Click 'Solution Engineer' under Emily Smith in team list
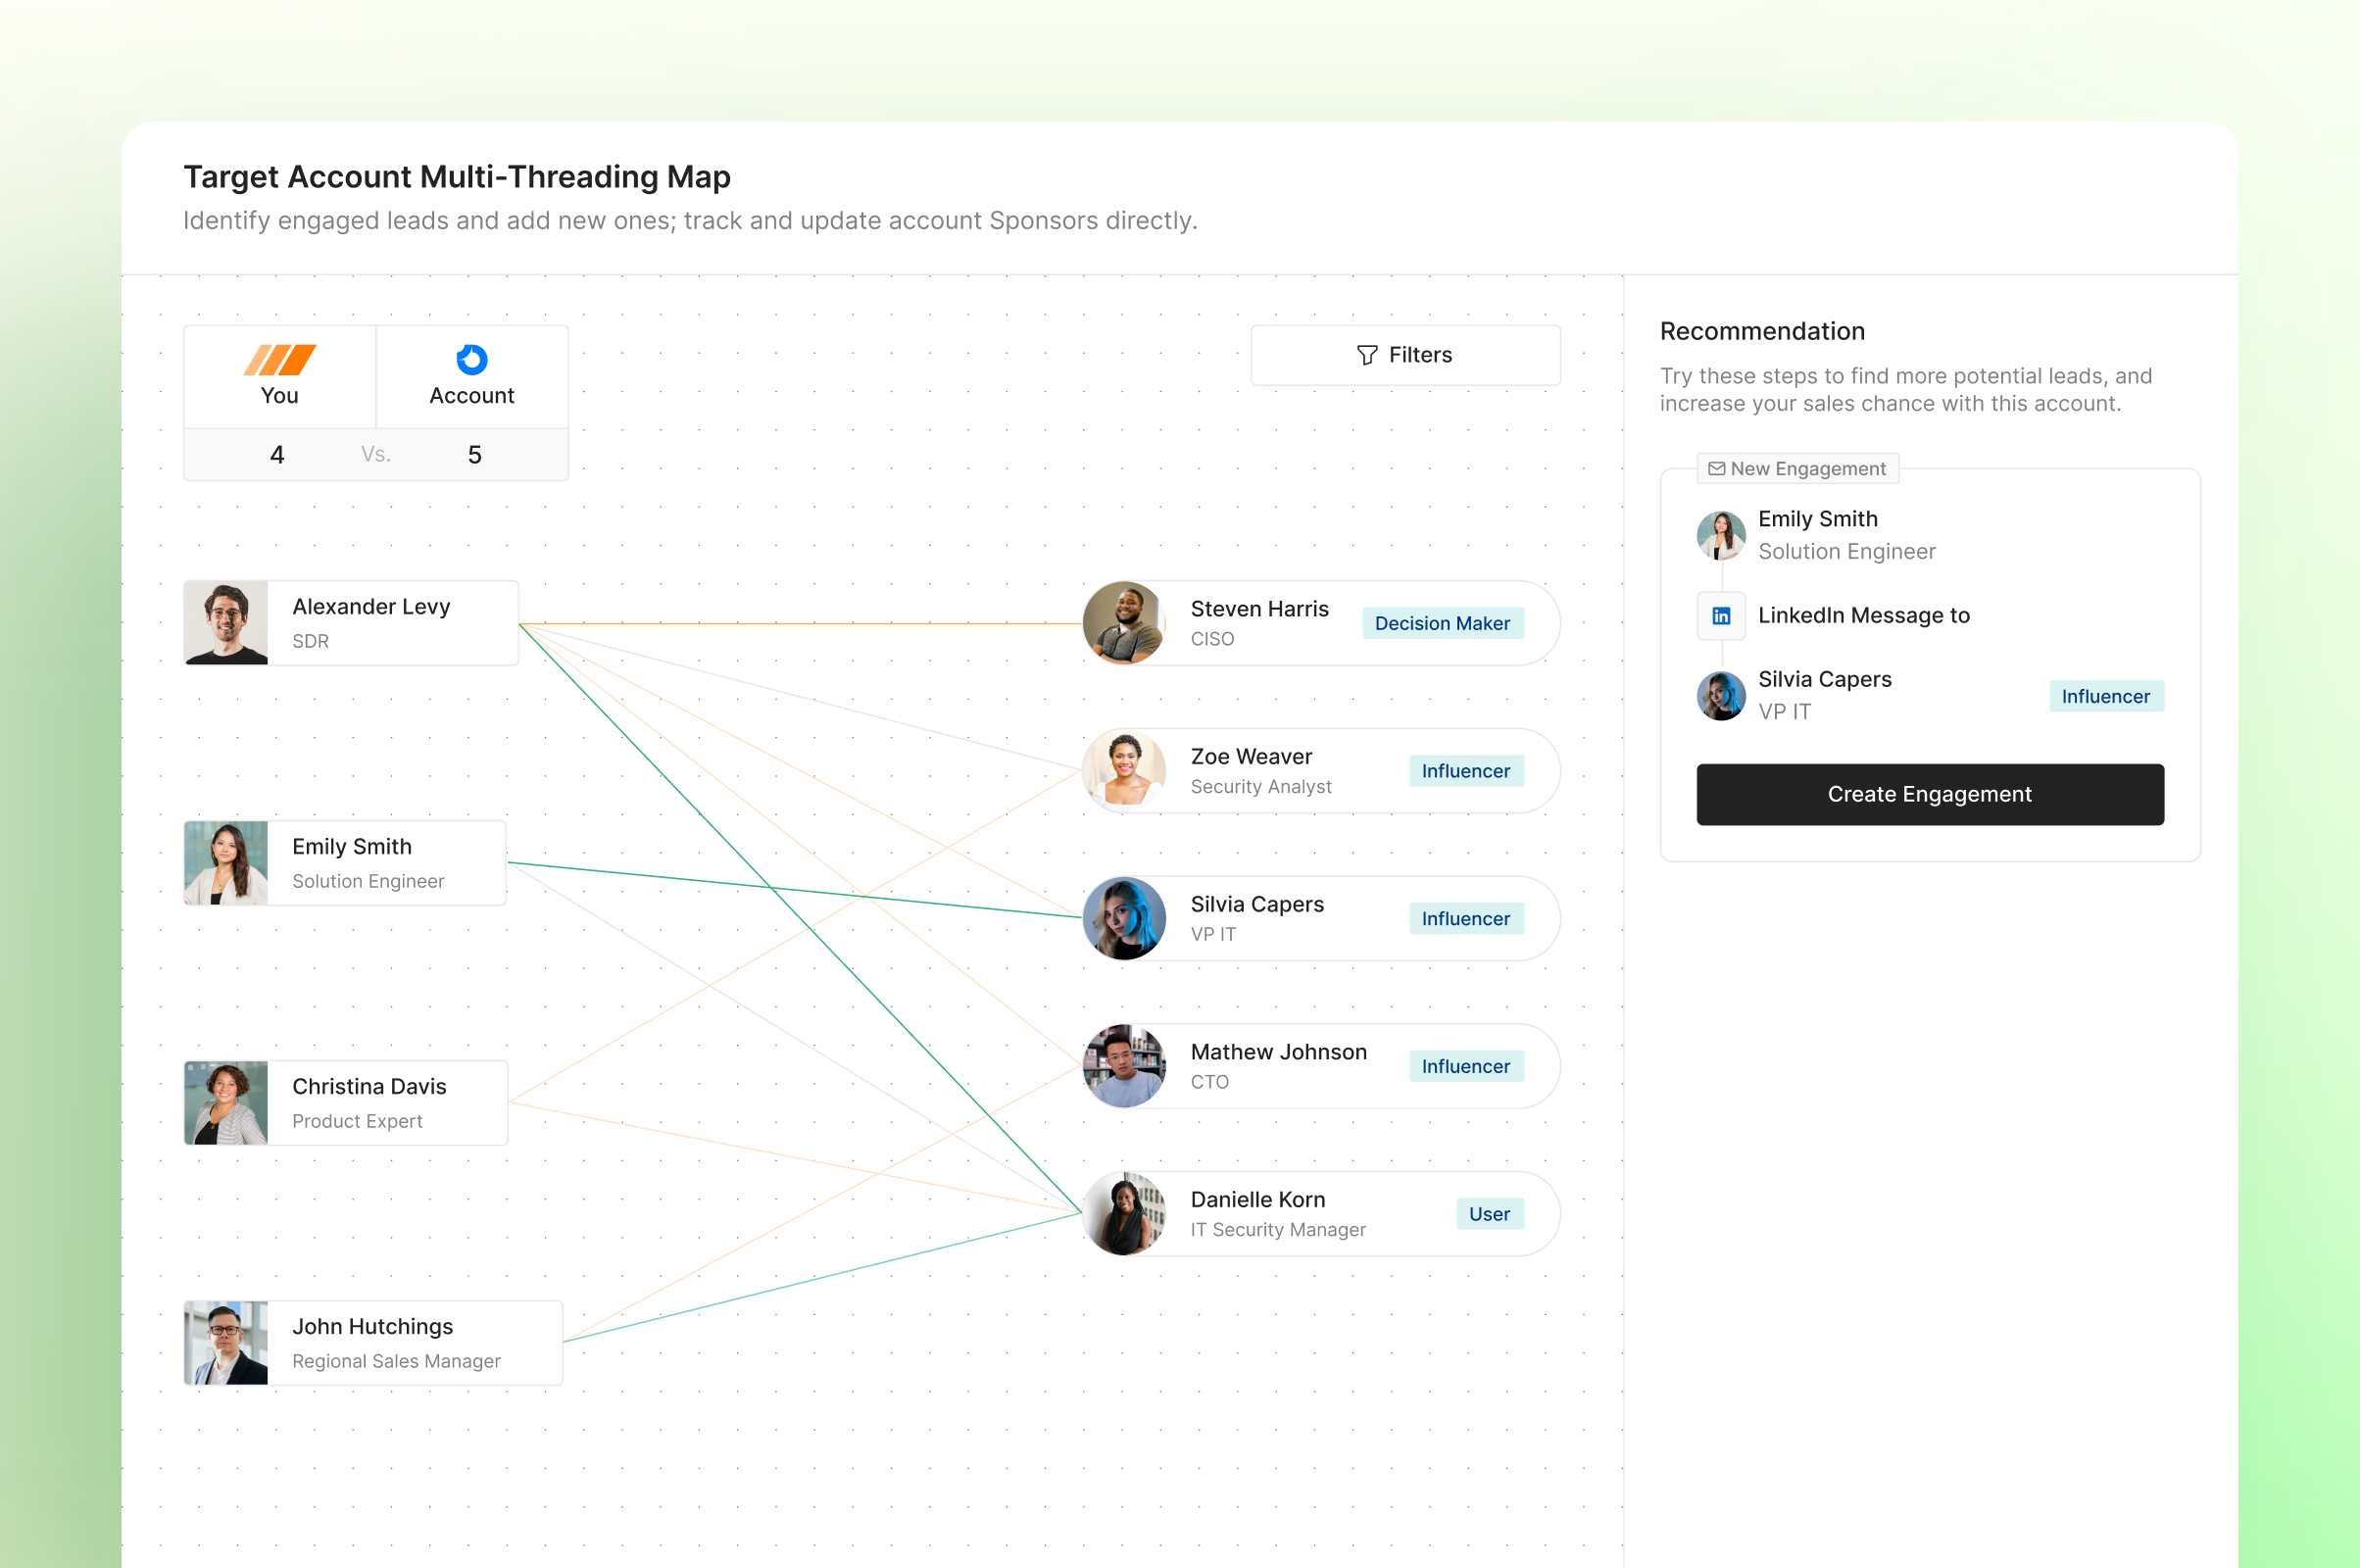This screenshot has width=2360, height=1568. 368,881
